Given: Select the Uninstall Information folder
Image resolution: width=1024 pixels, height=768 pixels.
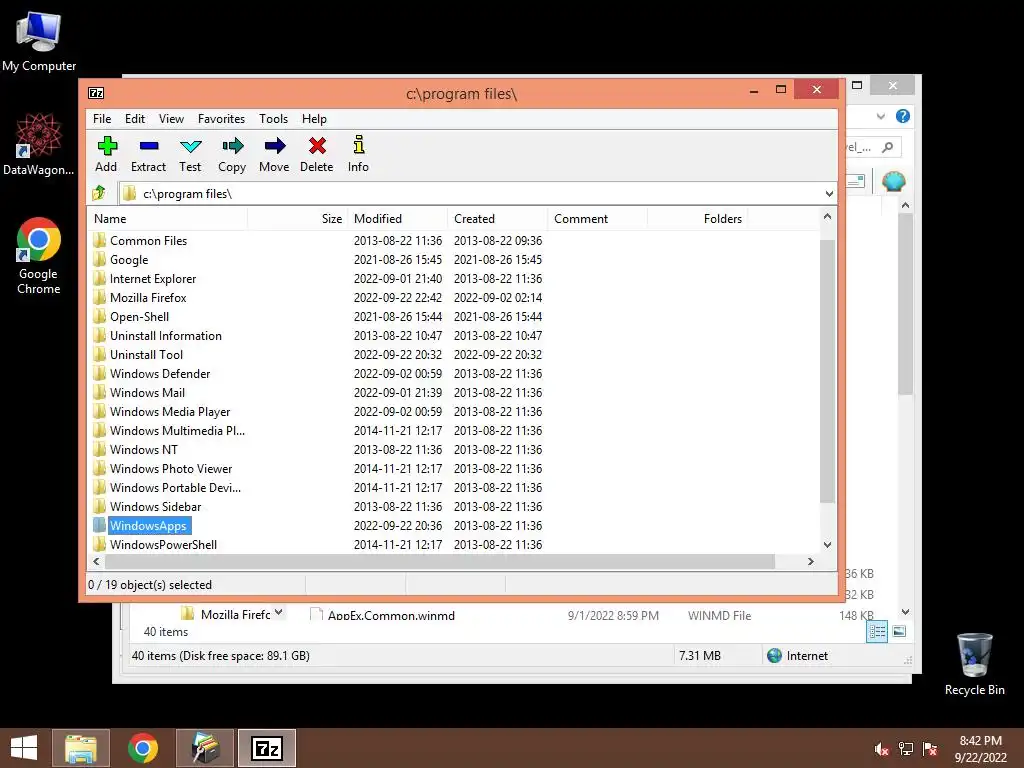Looking at the screenshot, I should coord(166,336).
